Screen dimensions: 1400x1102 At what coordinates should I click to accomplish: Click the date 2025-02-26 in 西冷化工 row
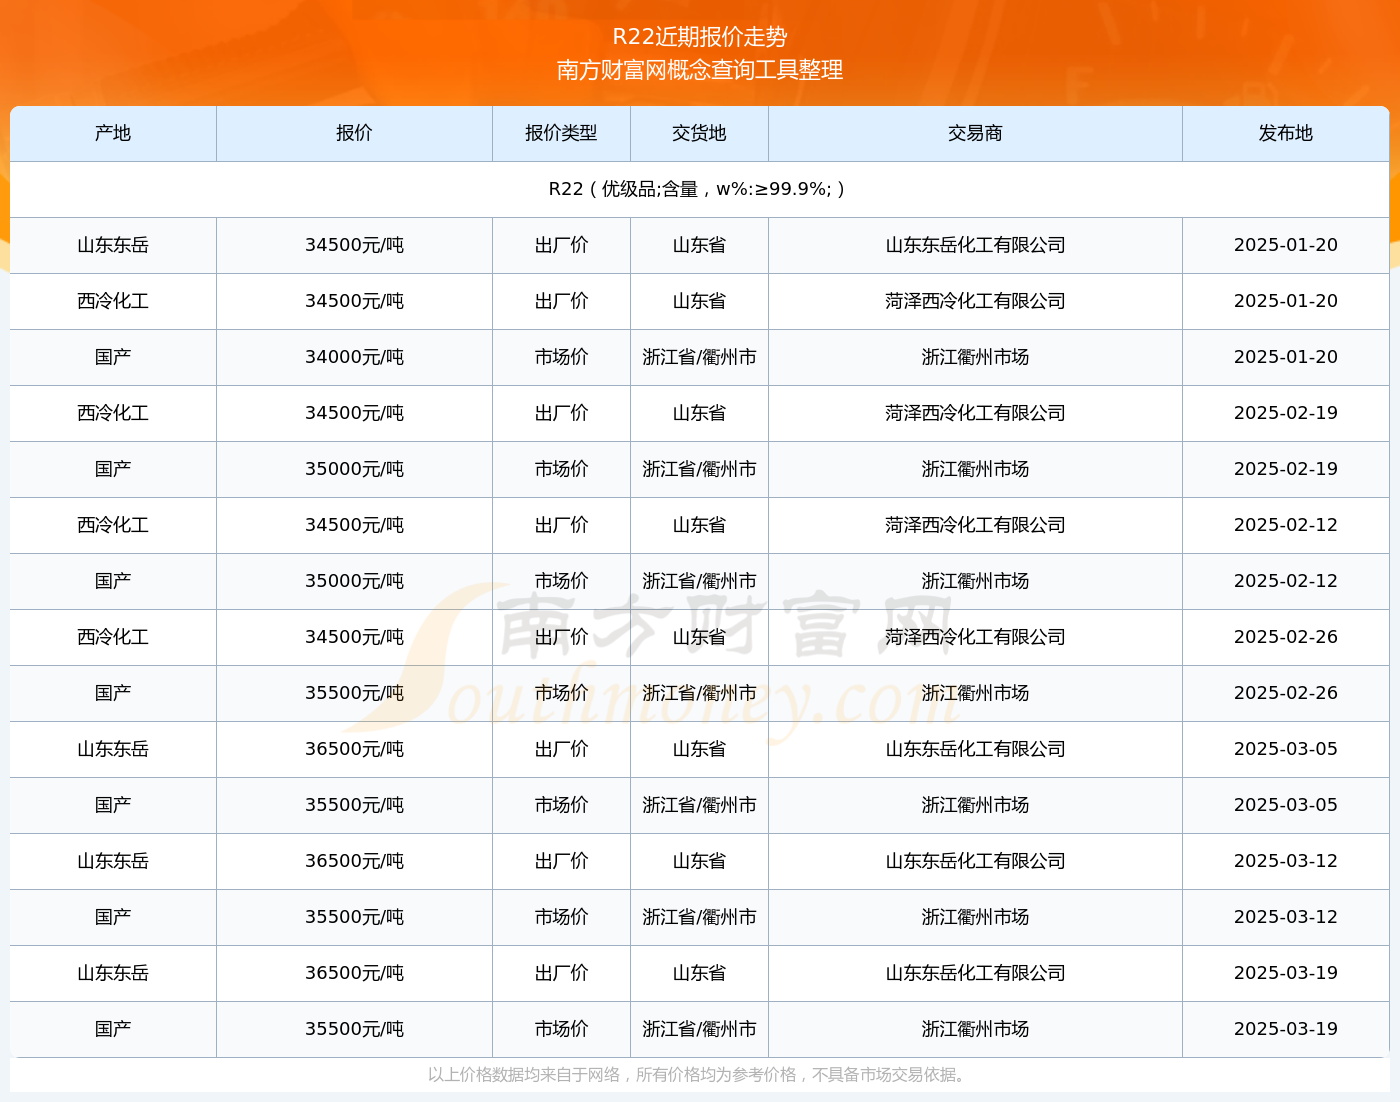(1285, 637)
